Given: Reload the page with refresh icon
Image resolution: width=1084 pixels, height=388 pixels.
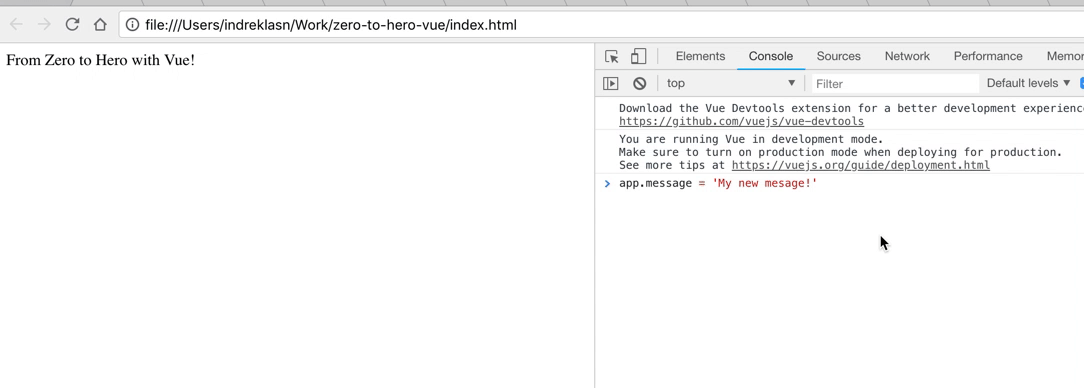Looking at the screenshot, I should 72,25.
